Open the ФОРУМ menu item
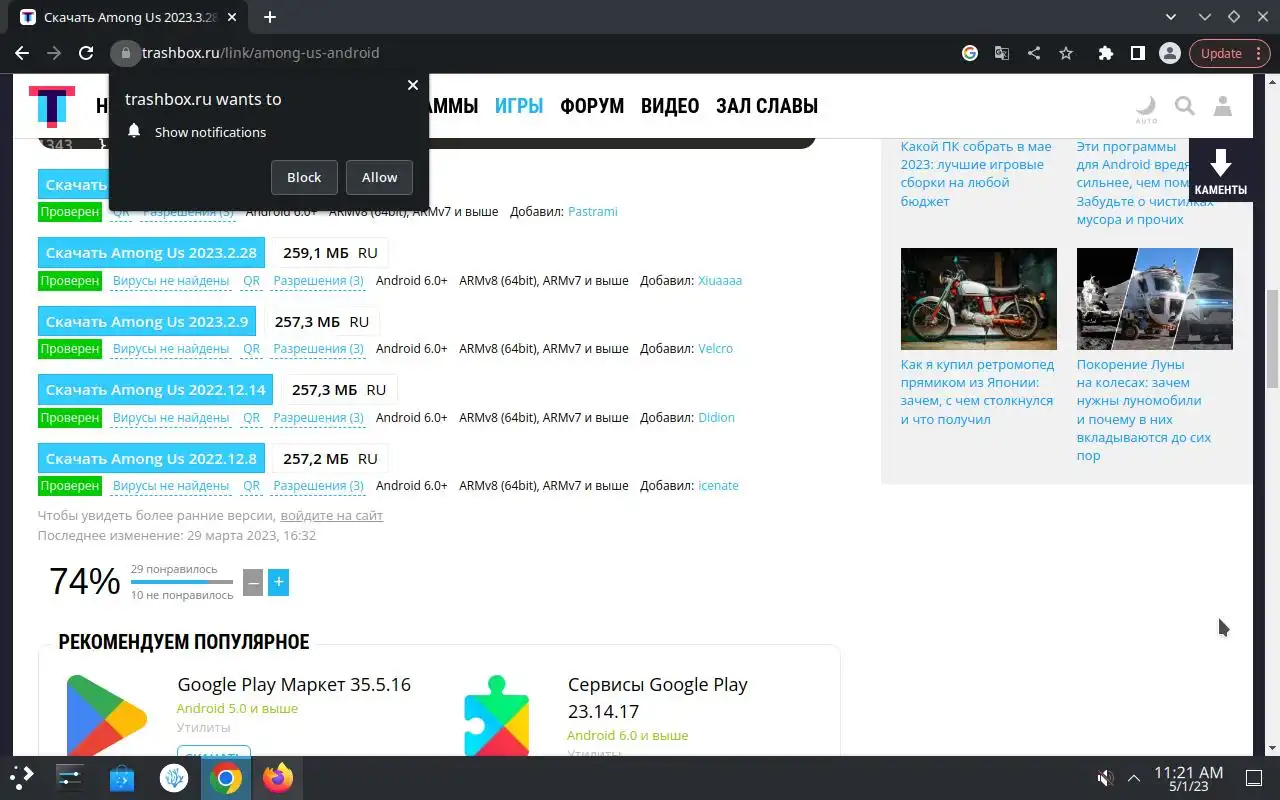This screenshot has height=800, width=1280. click(x=592, y=106)
